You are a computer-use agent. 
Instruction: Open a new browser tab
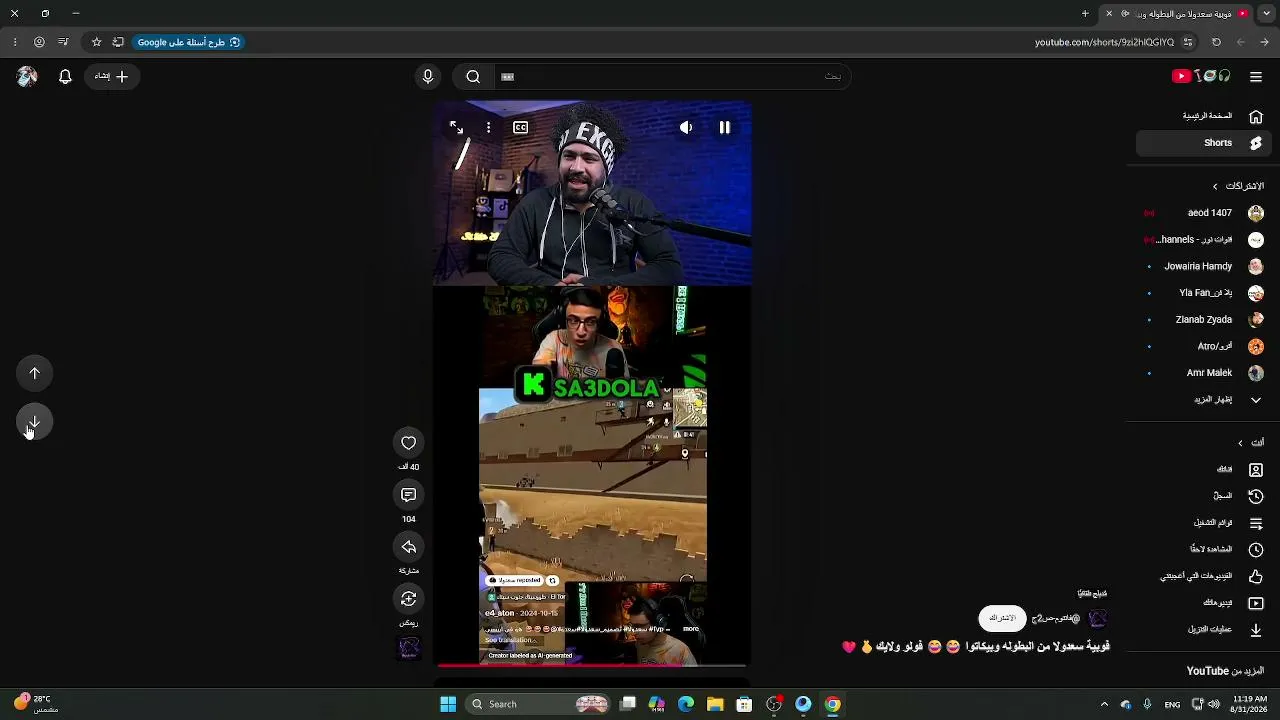[x=1085, y=13]
